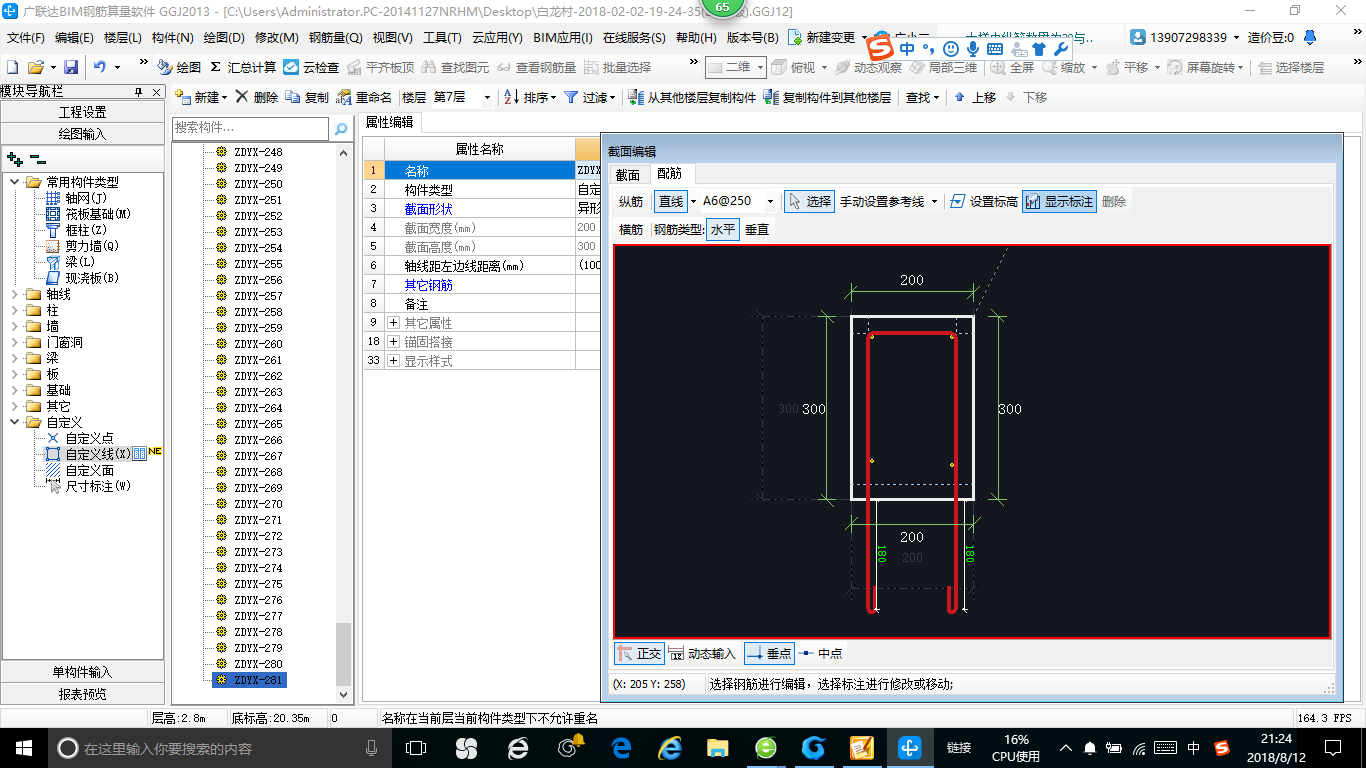Screen dimensions: 1366x768
Task: Toggle 垂点 perpendicular snap
Action: tap(769, 653)
